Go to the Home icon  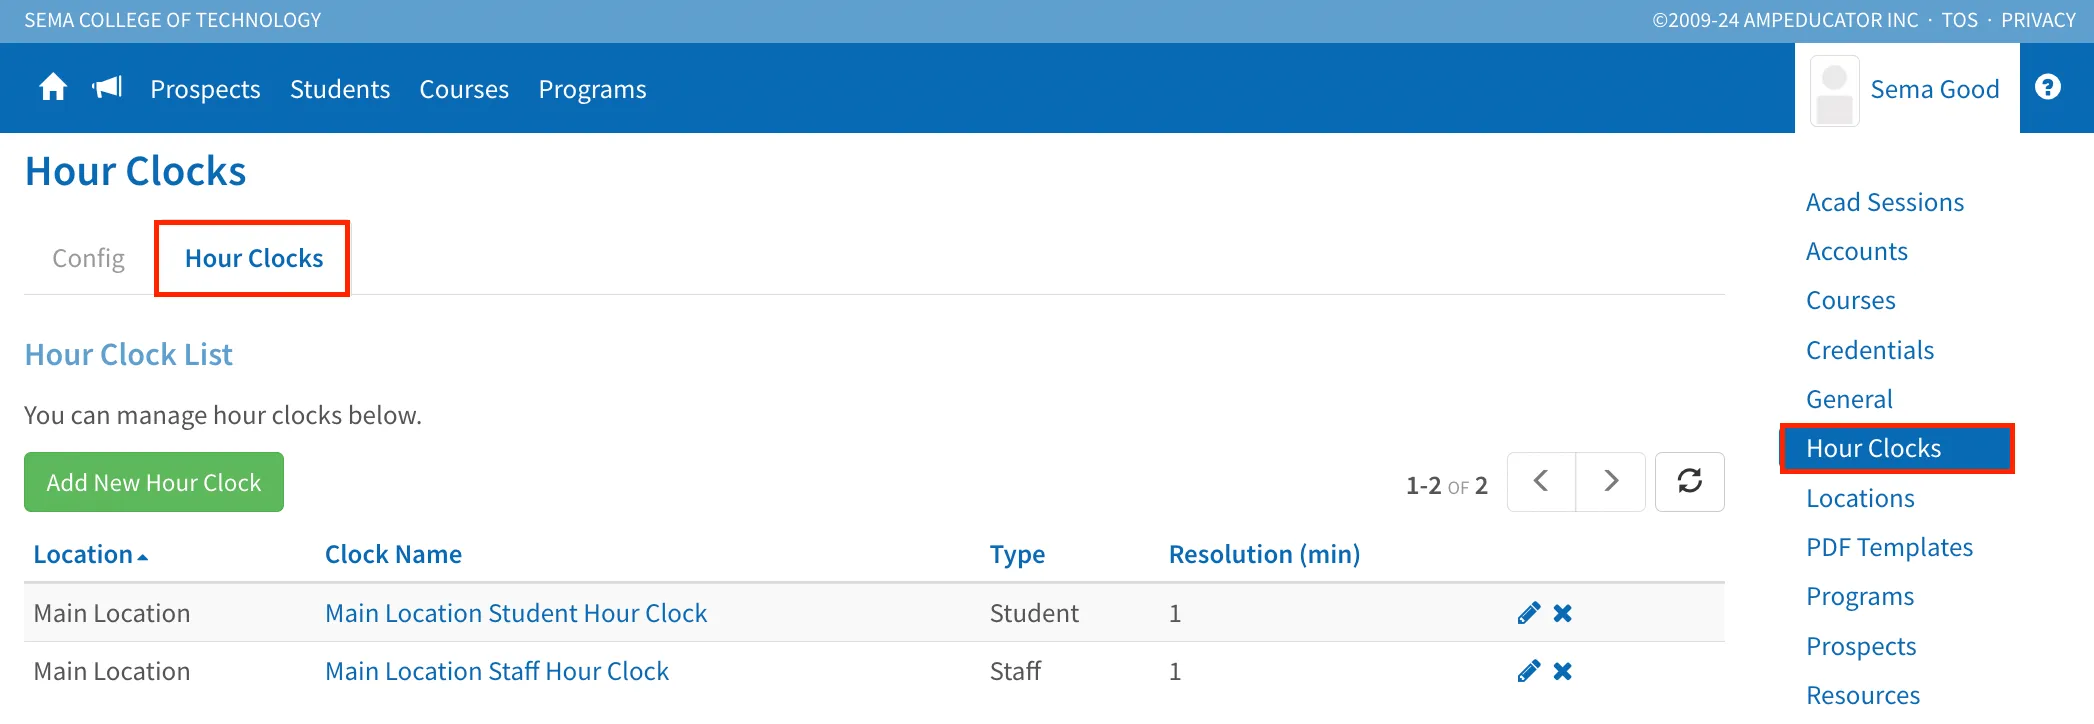coord(53,88)
